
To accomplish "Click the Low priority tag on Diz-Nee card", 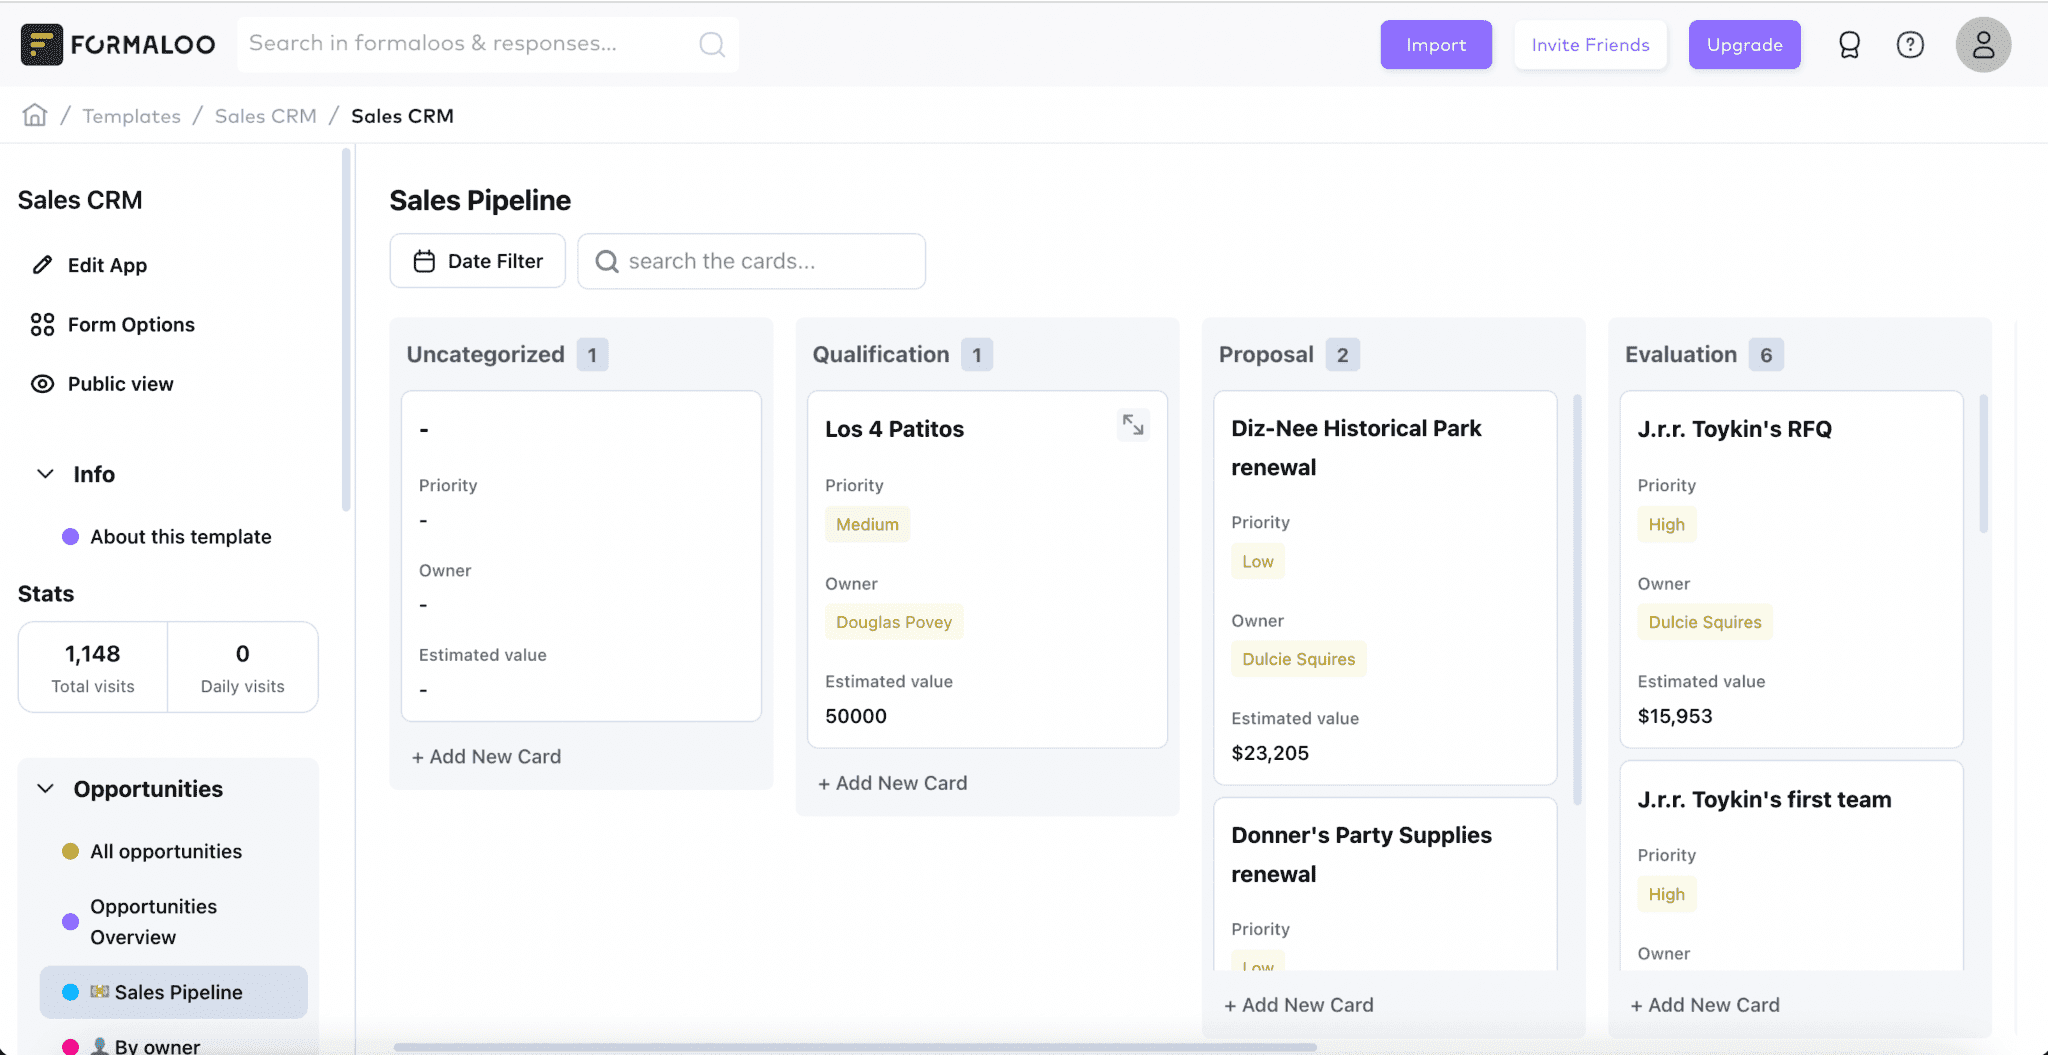I will click(x=1257, y=561).
